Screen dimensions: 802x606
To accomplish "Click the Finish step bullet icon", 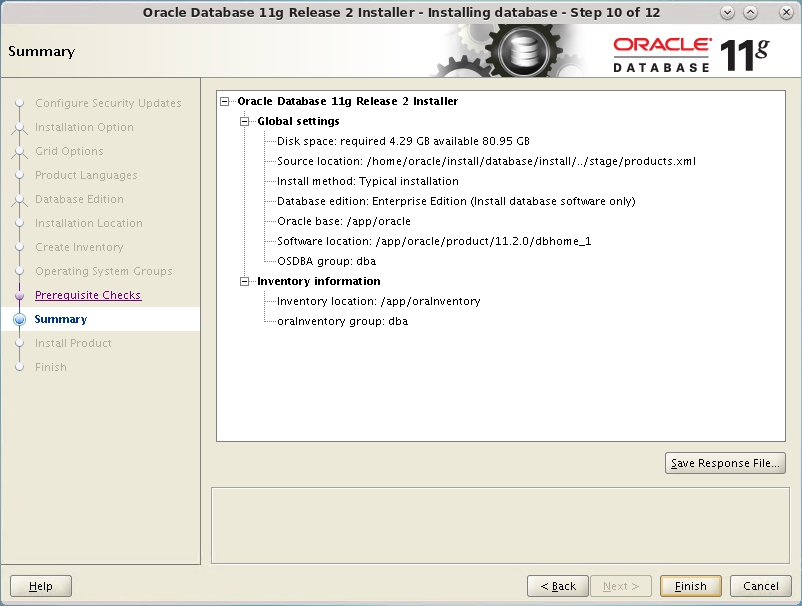I will pos(19,367).
